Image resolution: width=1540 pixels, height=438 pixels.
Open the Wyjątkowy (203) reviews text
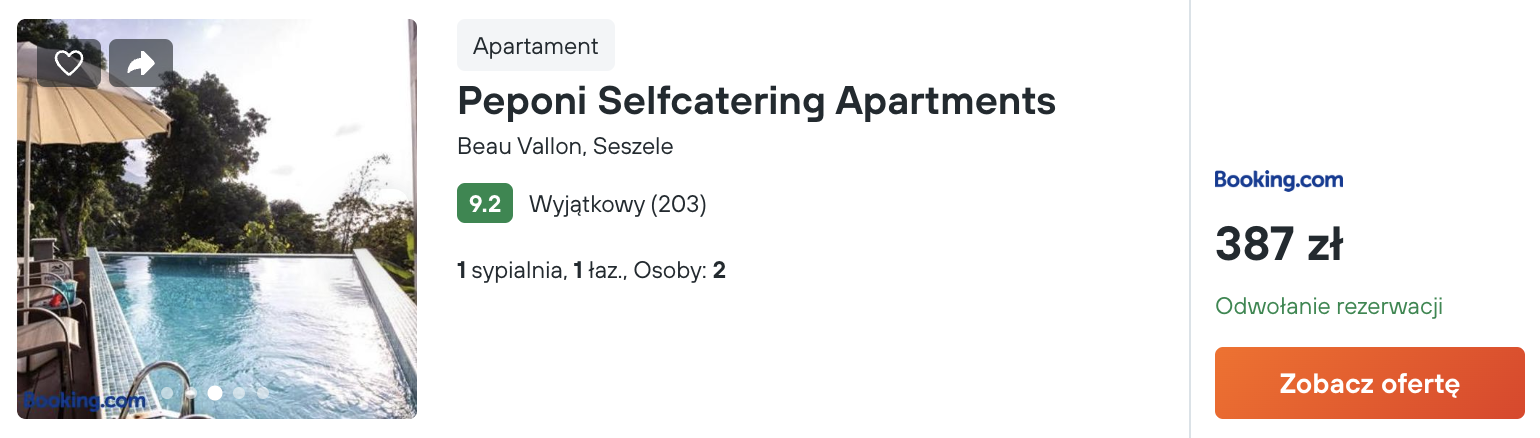pyautogui.click(x=617, y=205)
